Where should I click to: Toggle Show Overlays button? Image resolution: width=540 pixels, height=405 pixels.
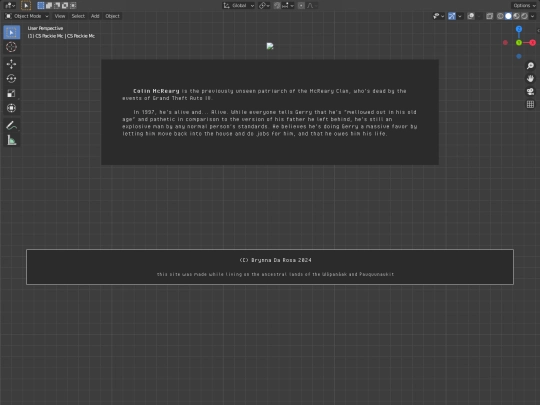[470, 16]
